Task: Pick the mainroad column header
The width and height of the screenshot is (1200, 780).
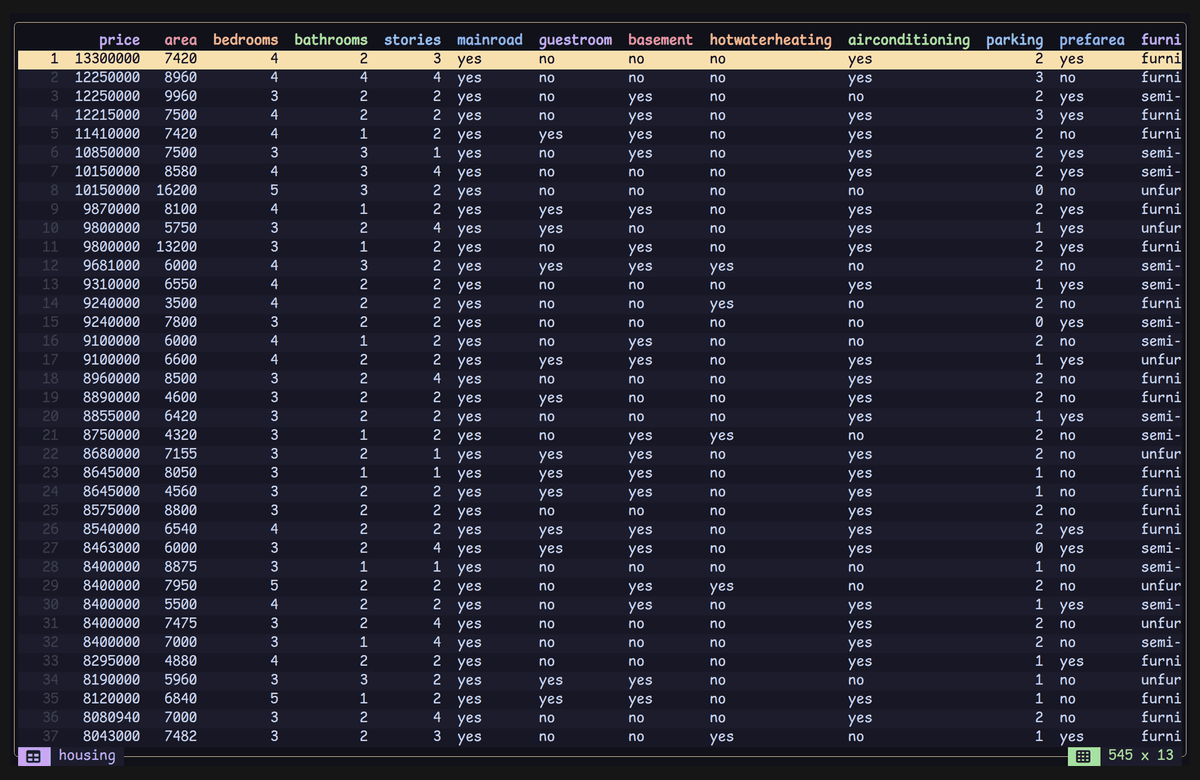Action: (x=490, y=40)
